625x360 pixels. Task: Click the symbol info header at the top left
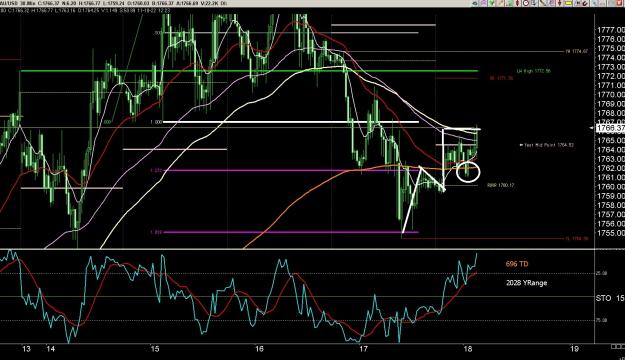tap(114, 3)
